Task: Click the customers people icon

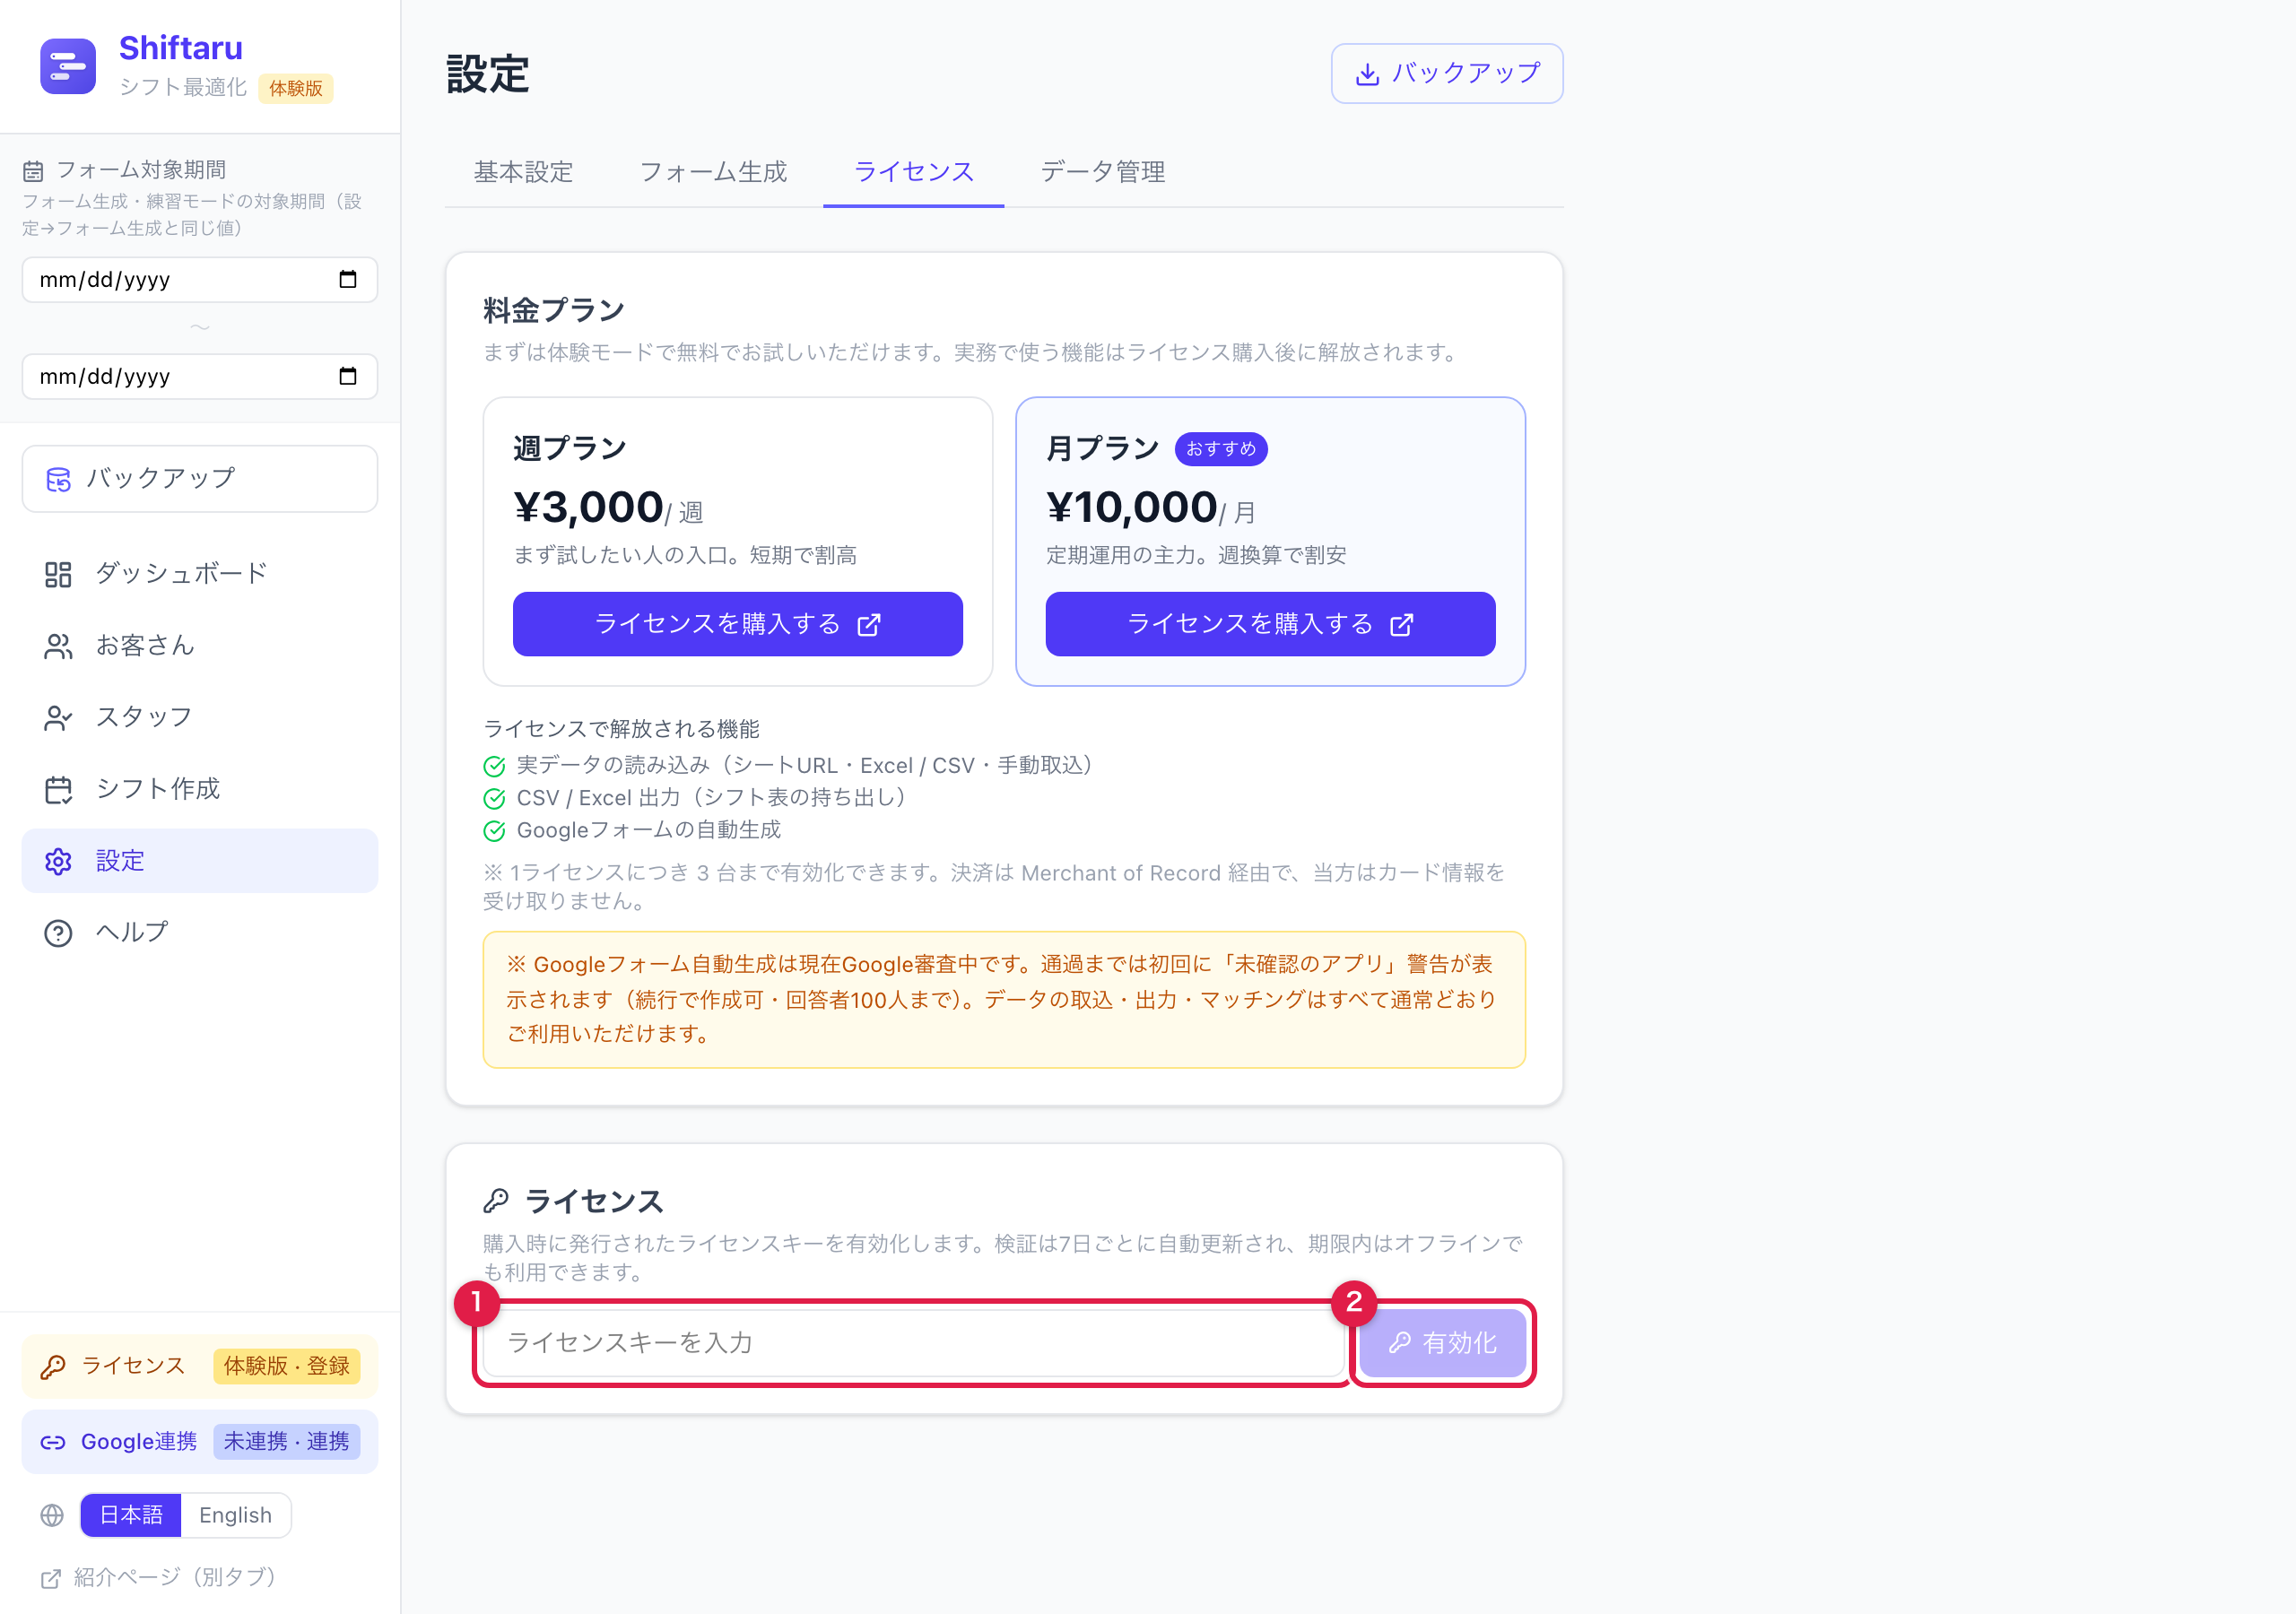Action: coord(58,647)
